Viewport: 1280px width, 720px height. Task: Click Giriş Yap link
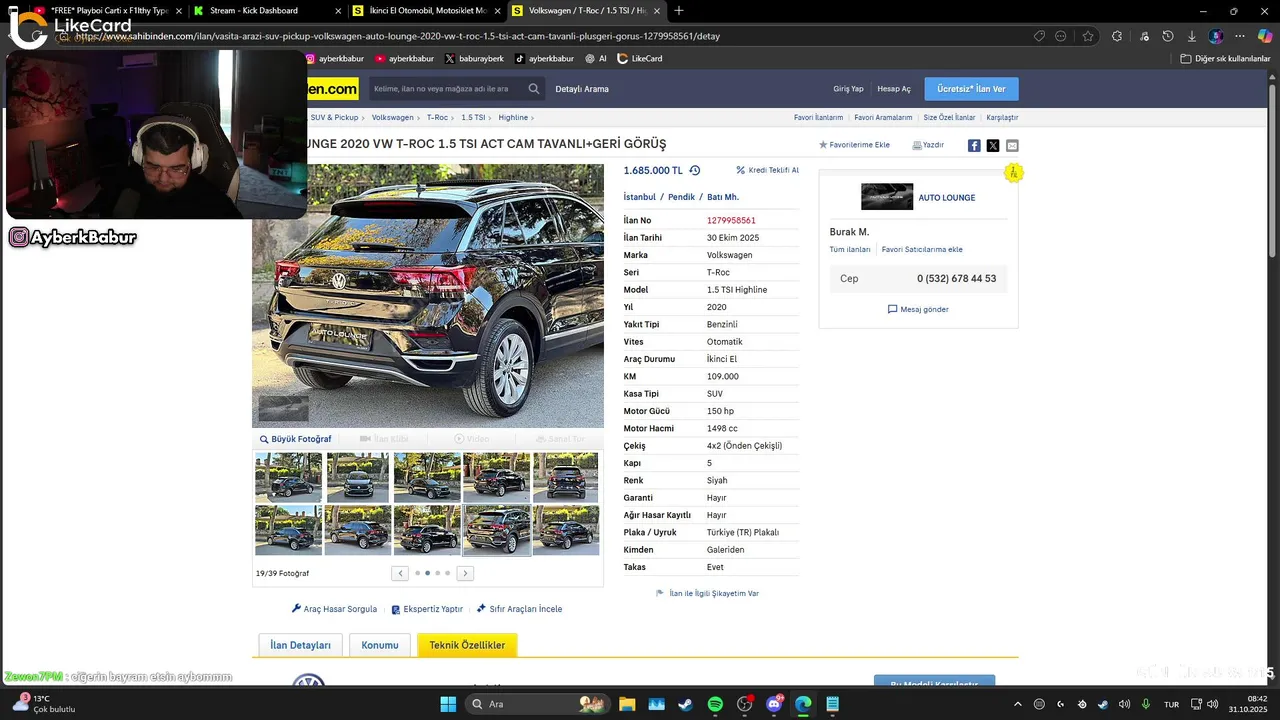coord(848,89)
